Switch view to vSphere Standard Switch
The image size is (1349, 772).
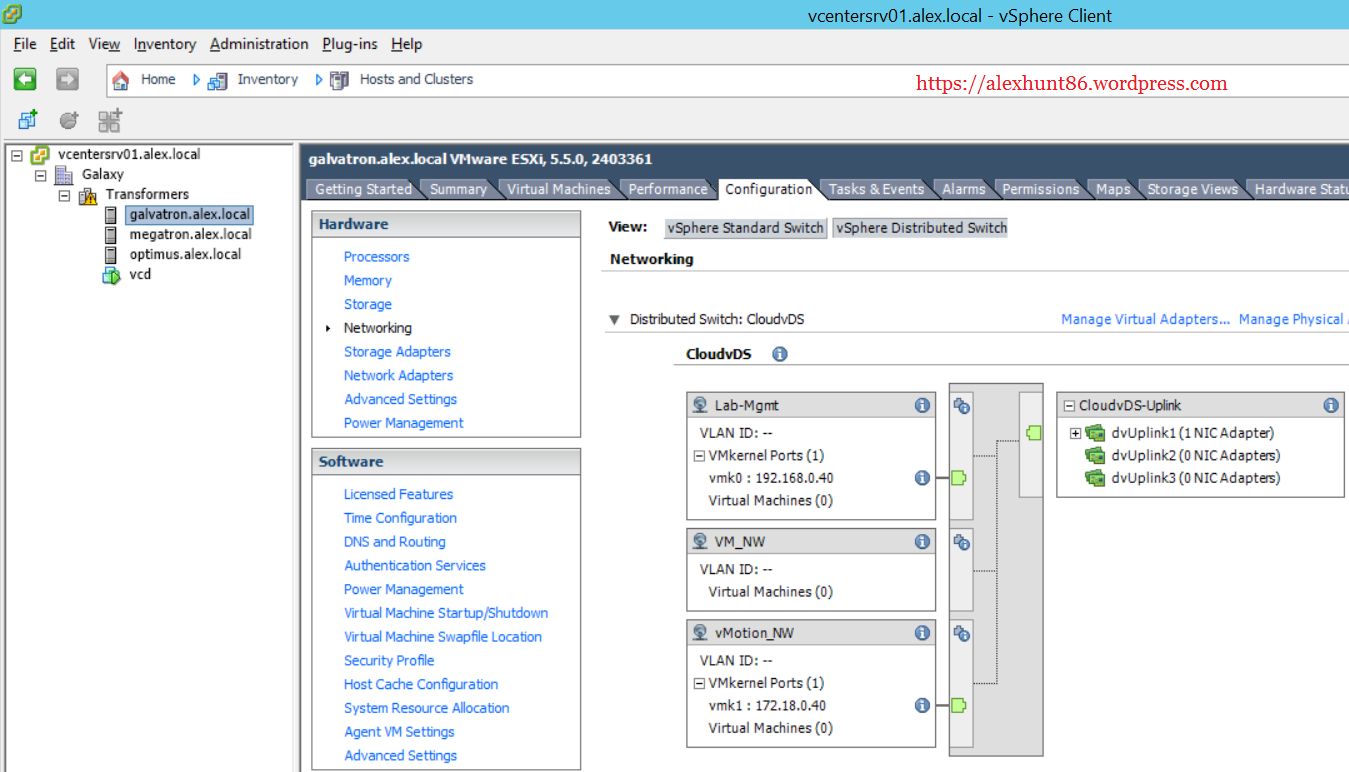tap(745, 228)
